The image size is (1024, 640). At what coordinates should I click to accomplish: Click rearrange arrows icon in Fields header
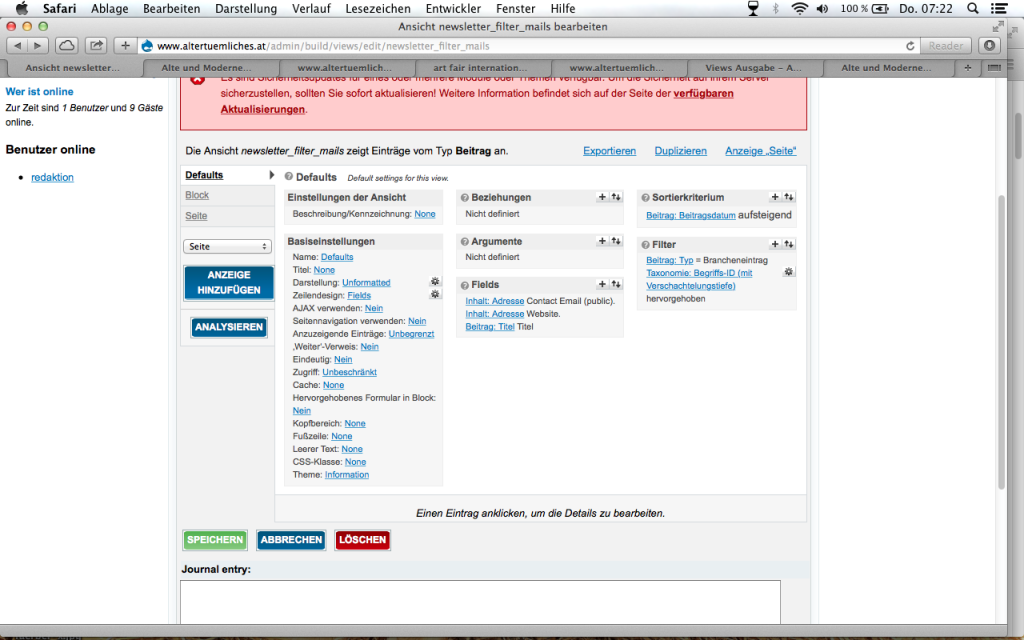coord(616,285)
